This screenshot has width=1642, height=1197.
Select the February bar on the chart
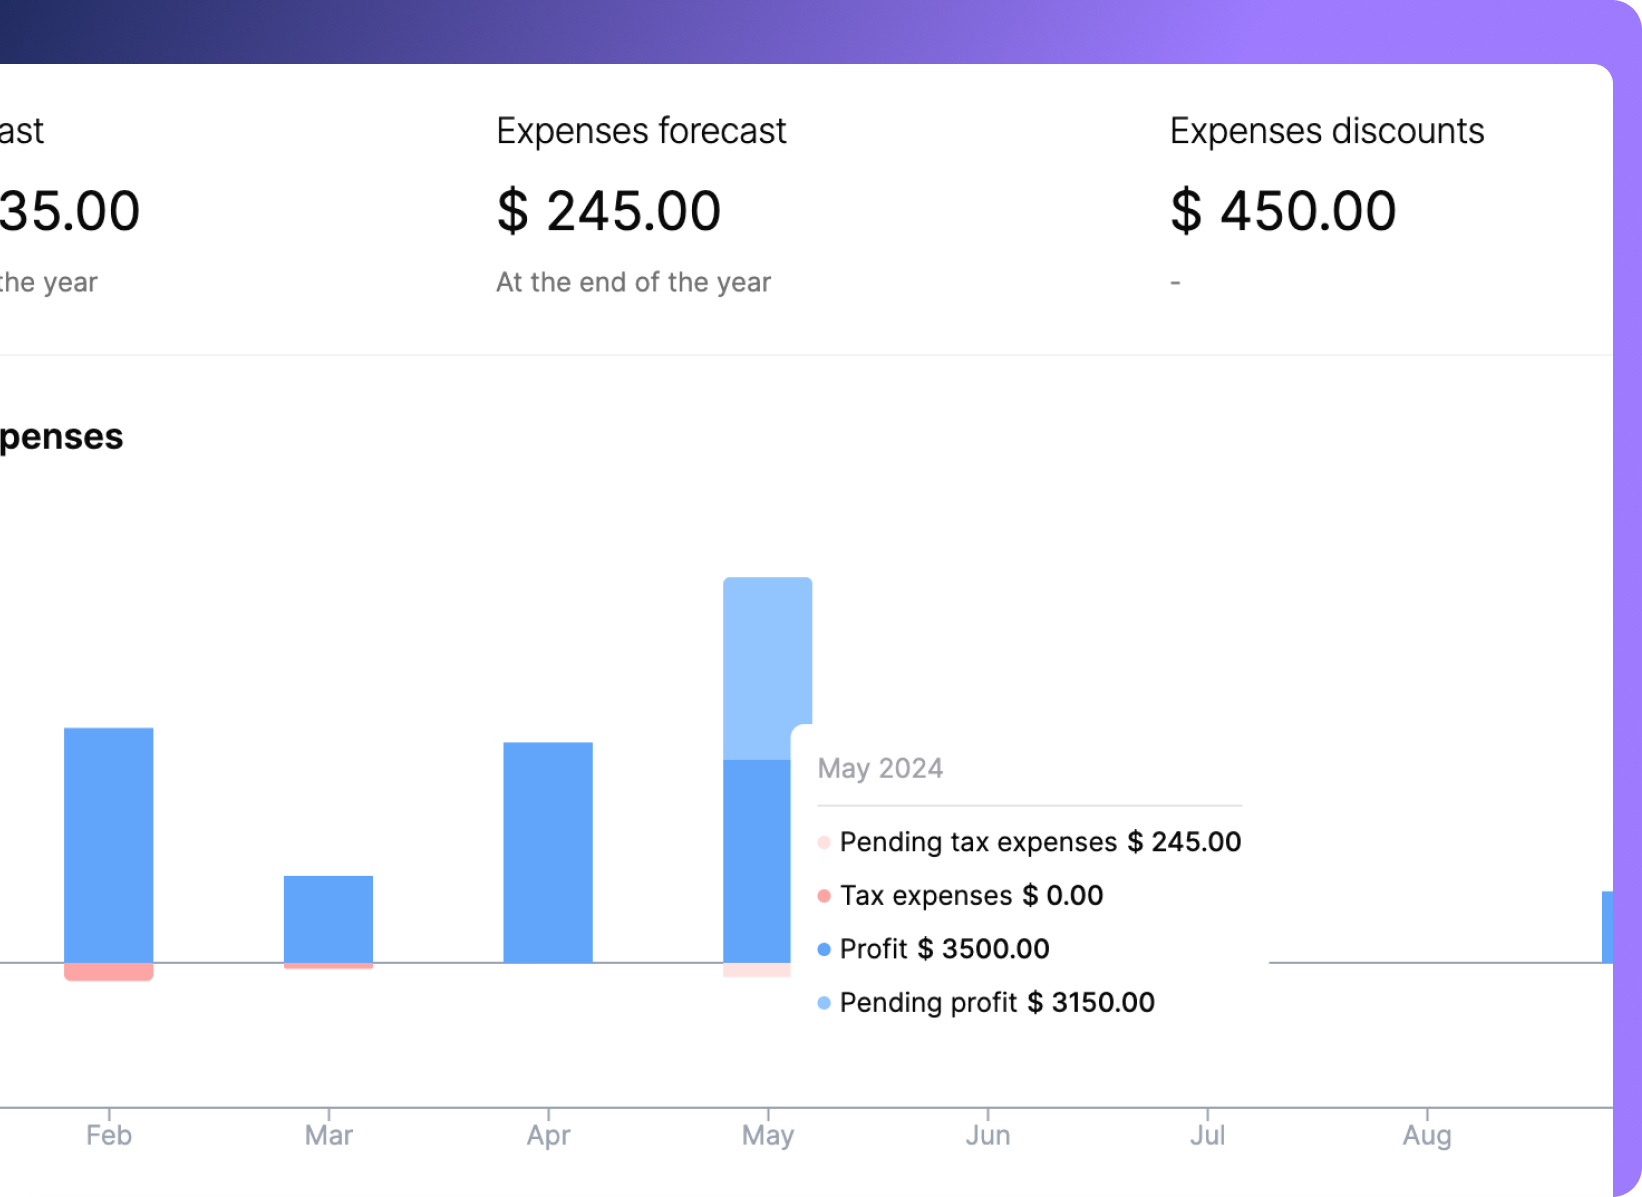108,845
